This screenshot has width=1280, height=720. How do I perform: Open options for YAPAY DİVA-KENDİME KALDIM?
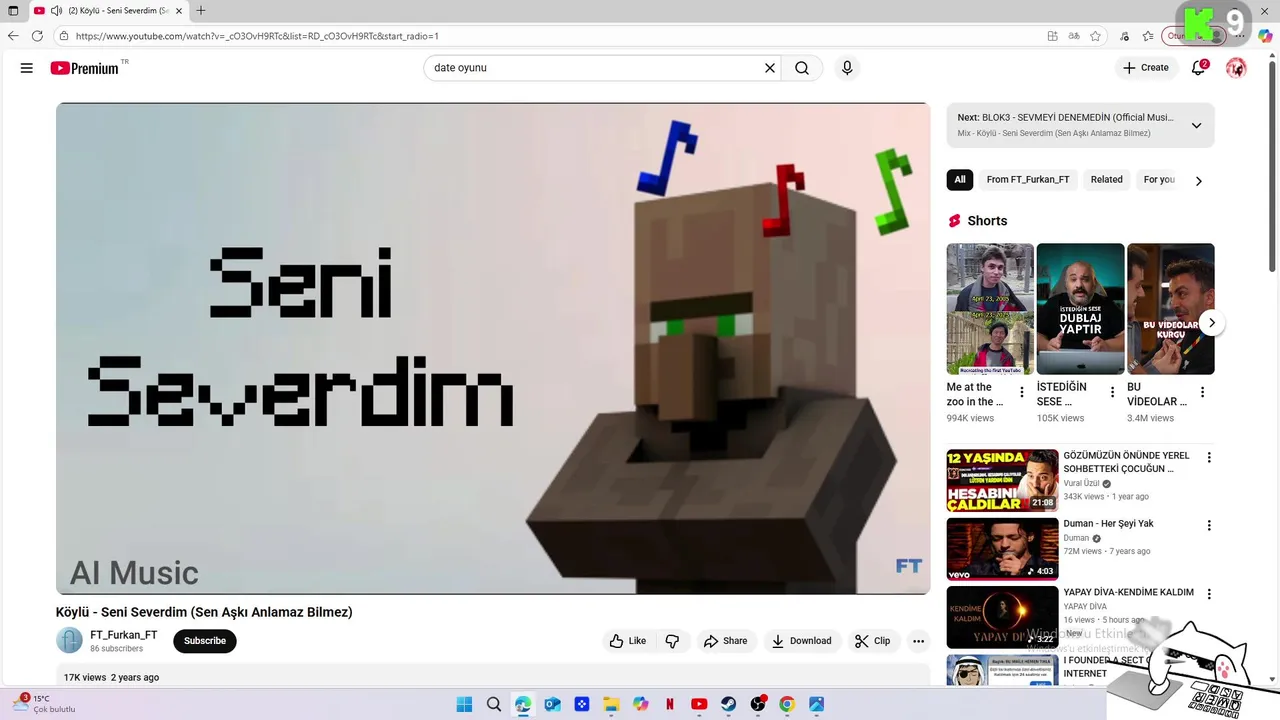tap(1208, 594)
